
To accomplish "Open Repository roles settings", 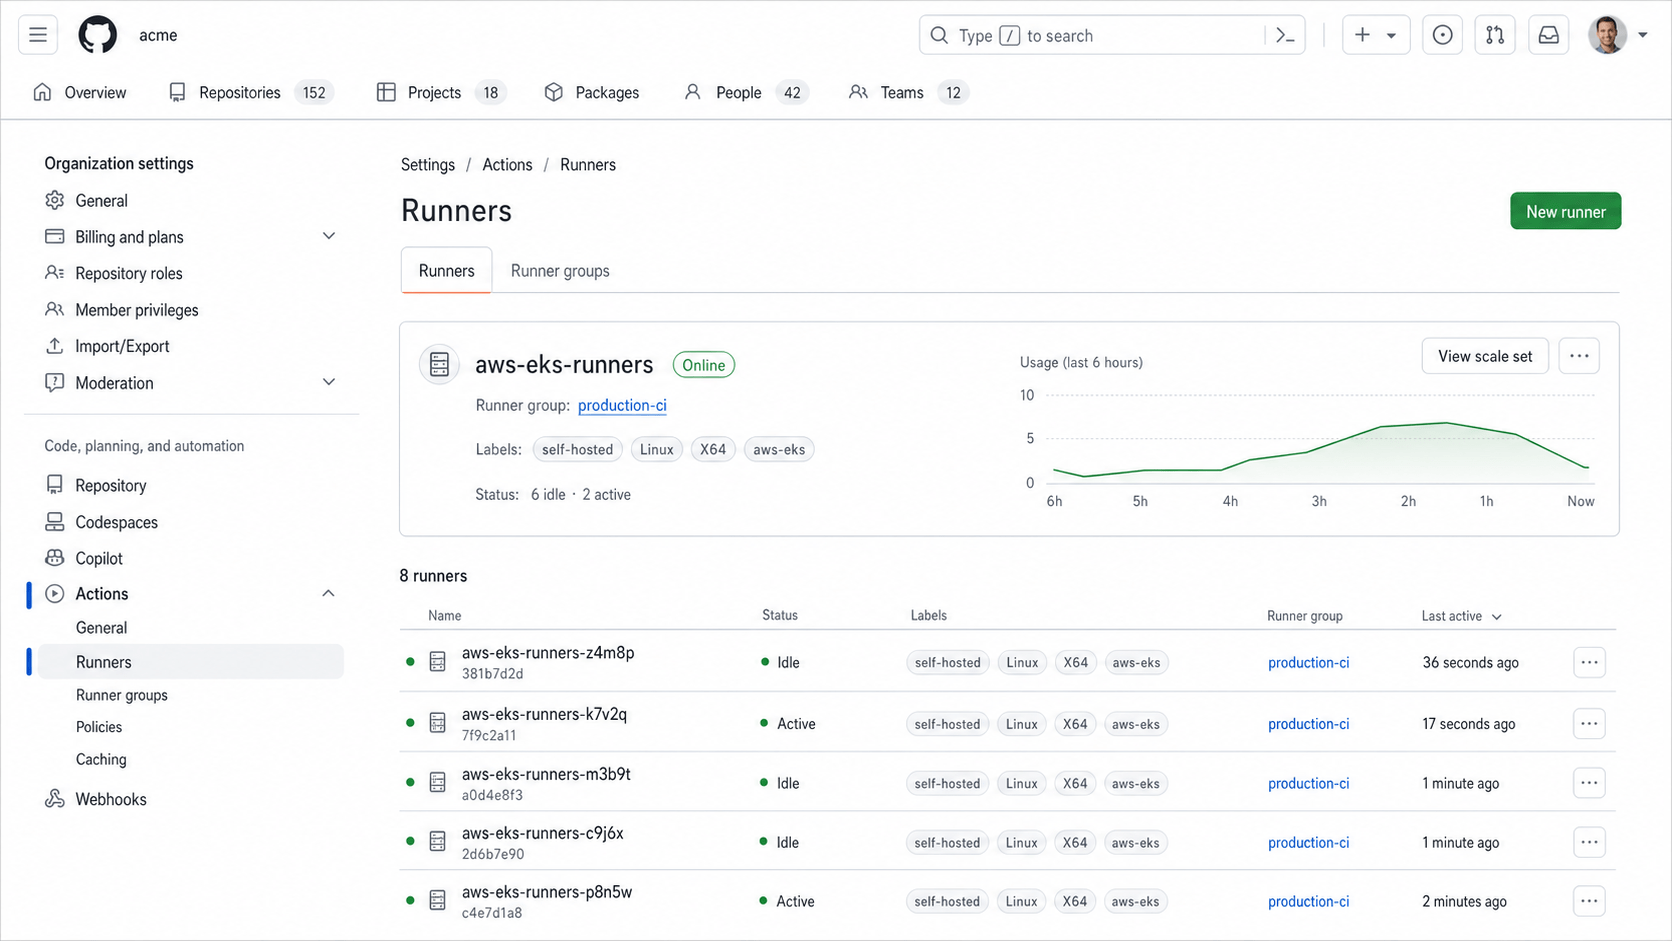I will pyautogui.click(x=129, y=273).
